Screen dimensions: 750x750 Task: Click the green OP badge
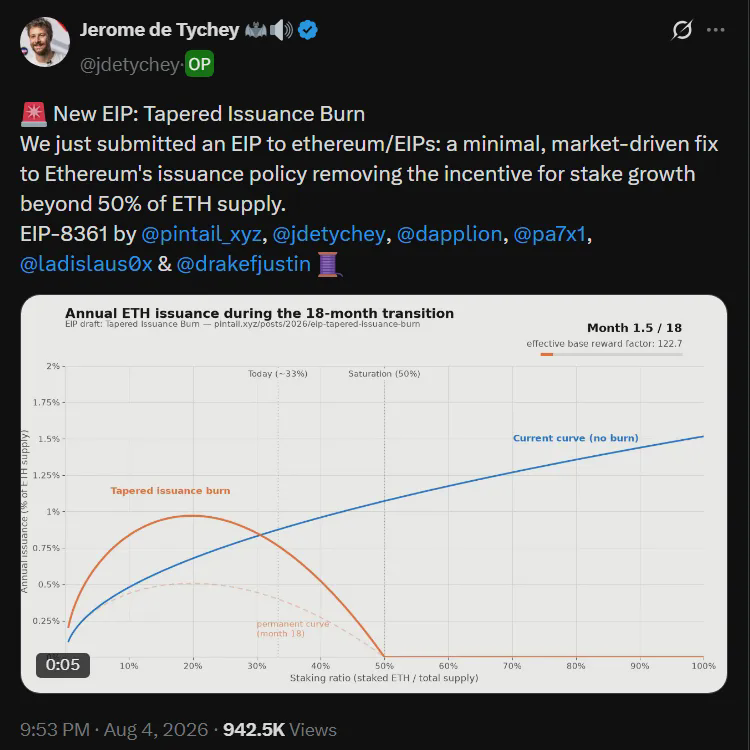point(199,64)
